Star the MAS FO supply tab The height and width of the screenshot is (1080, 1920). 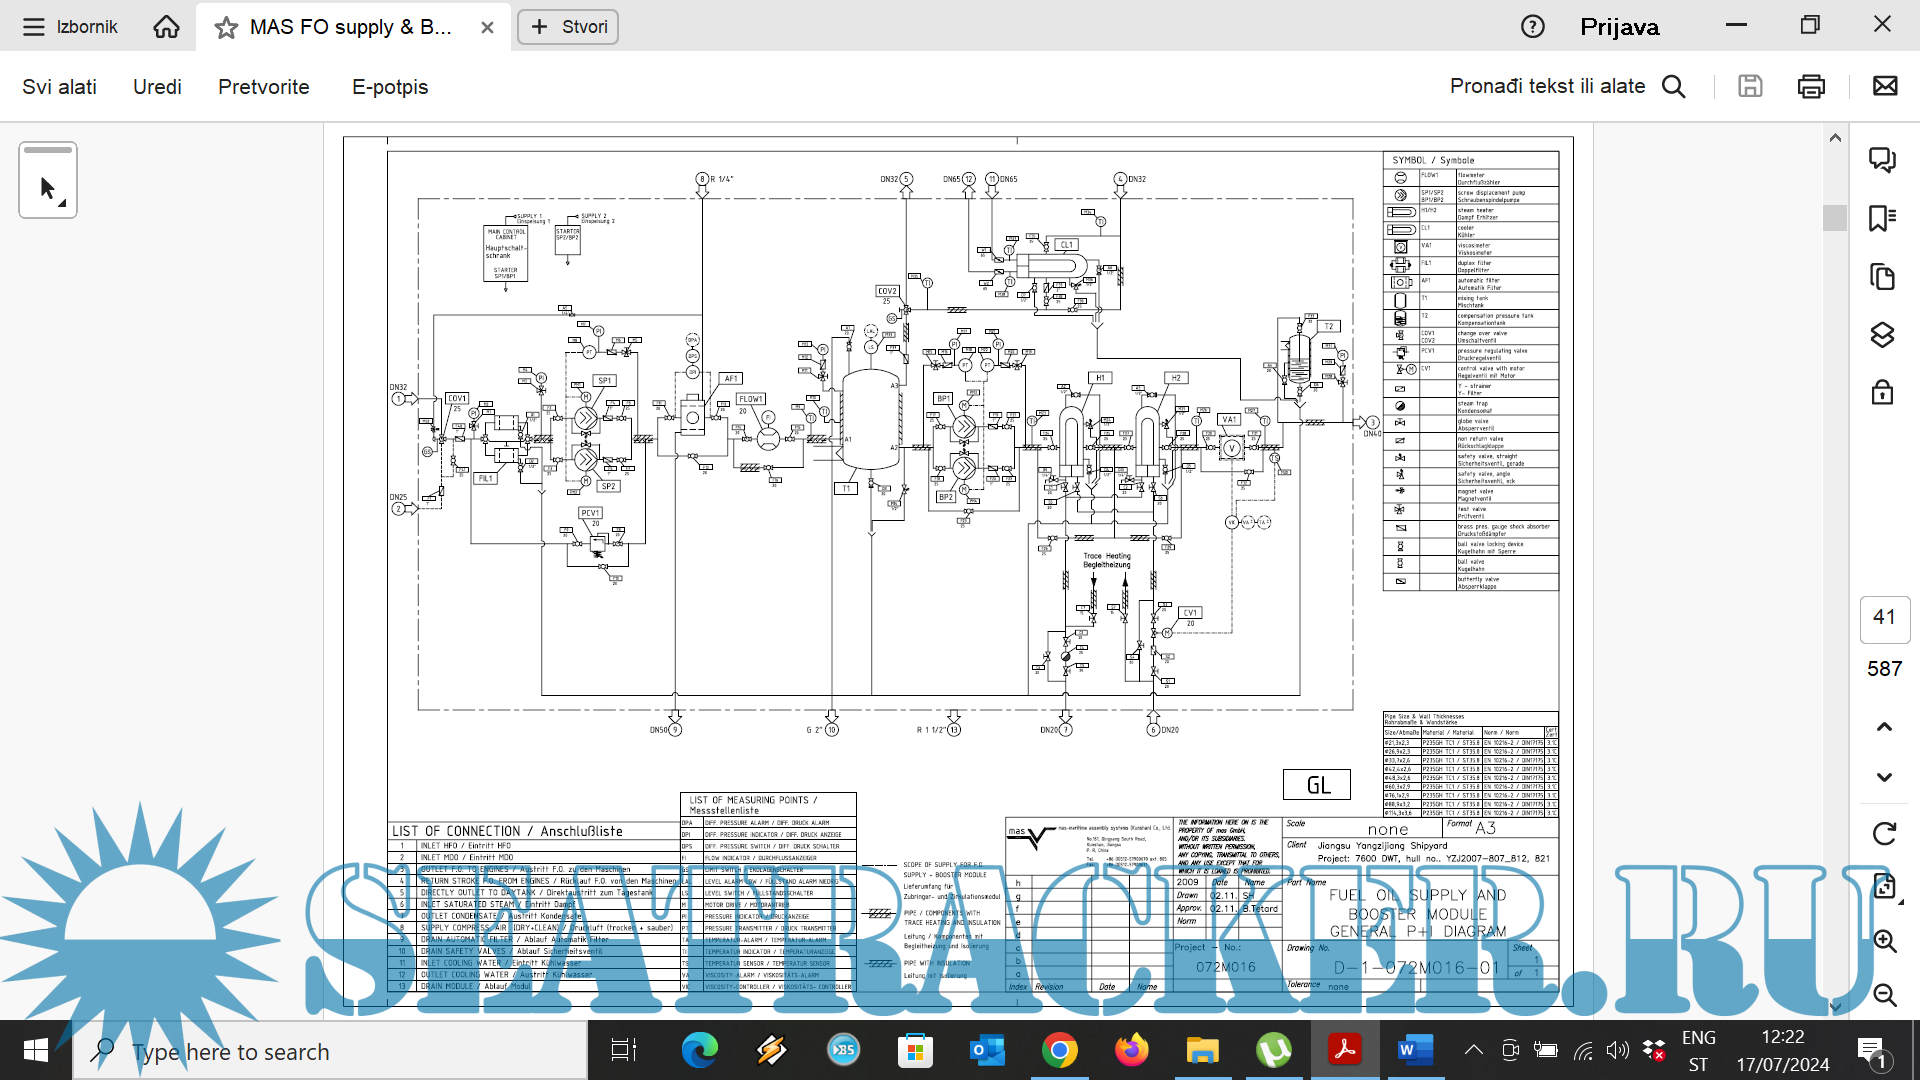[226, 28]
